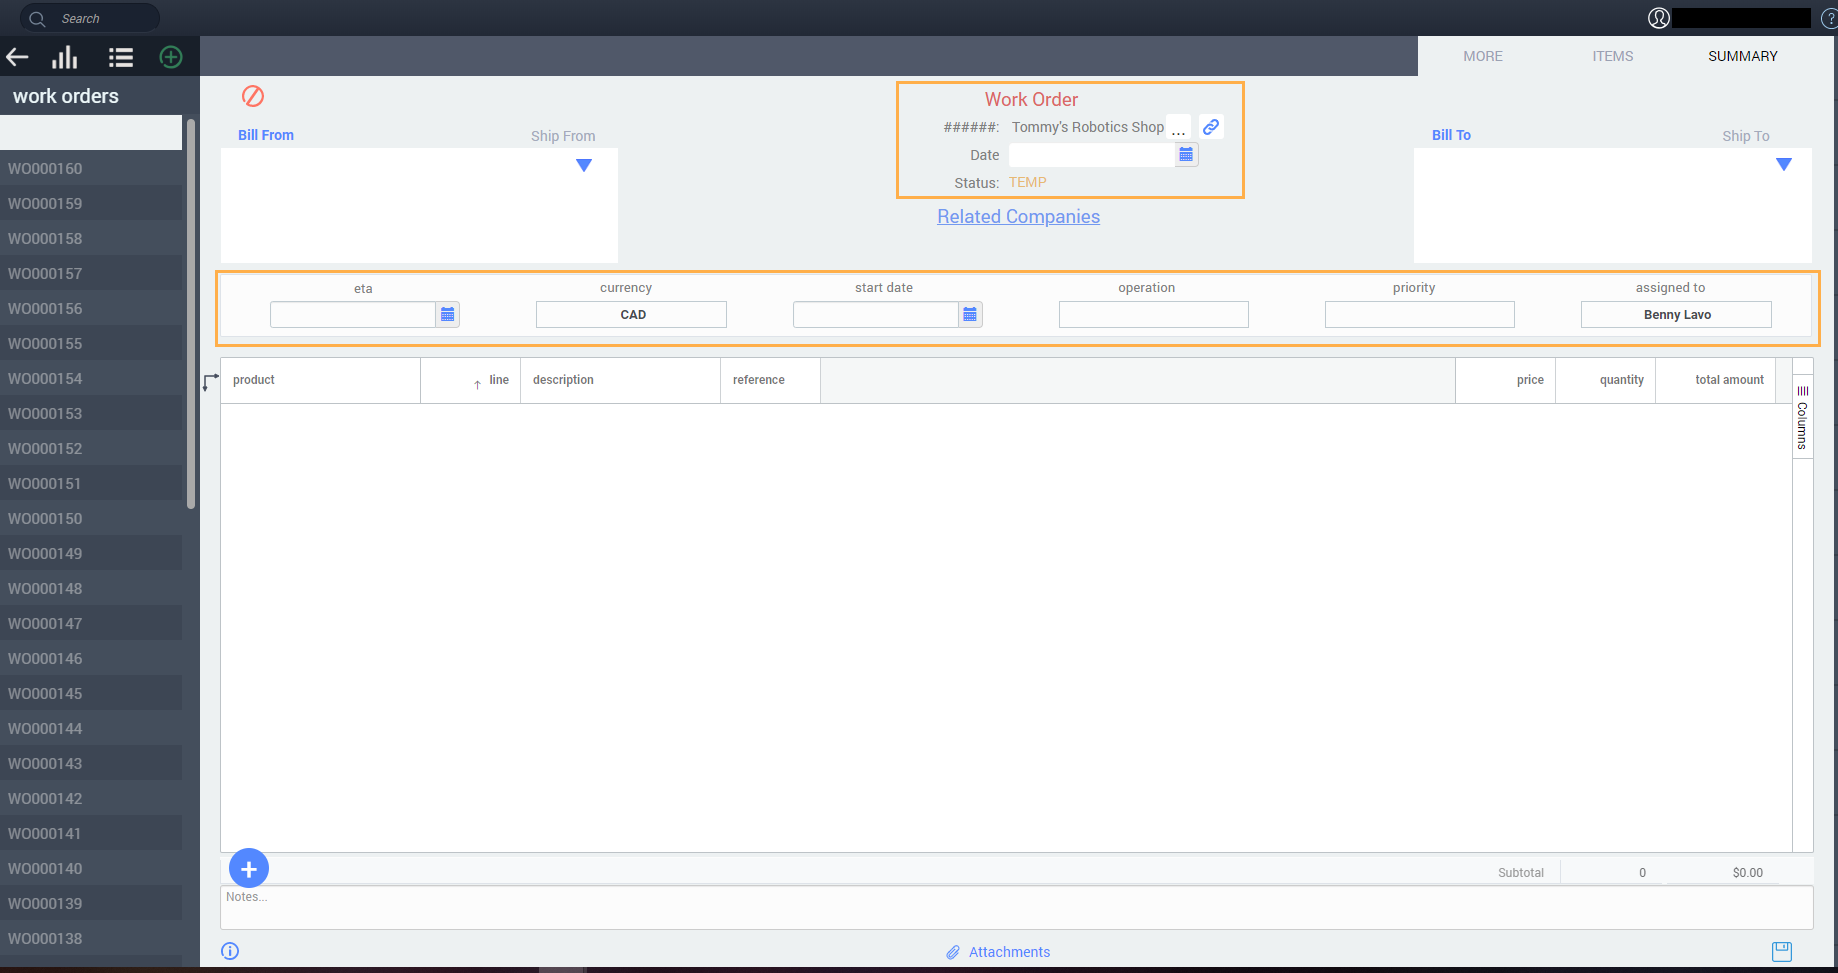This screenshot has height=973, width=1838.
Task: Open work order WO000155
Action: click(x=91, y=343)
